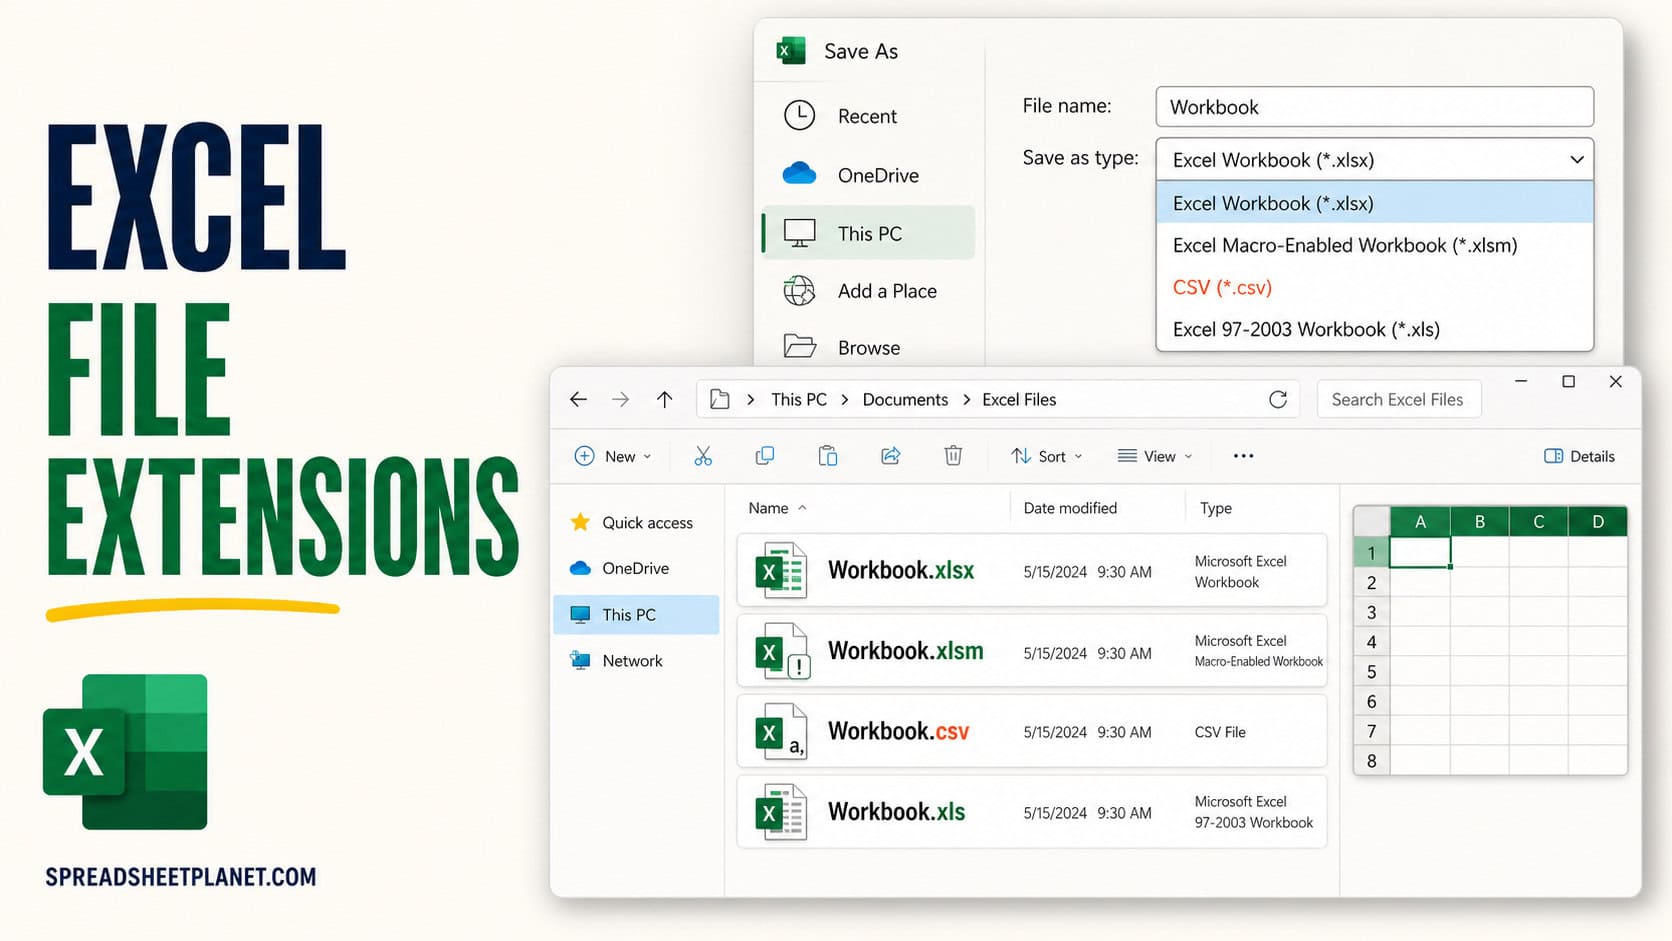Toggle the Details pane button
The image size is (1672, 941).
point(1580,456)
